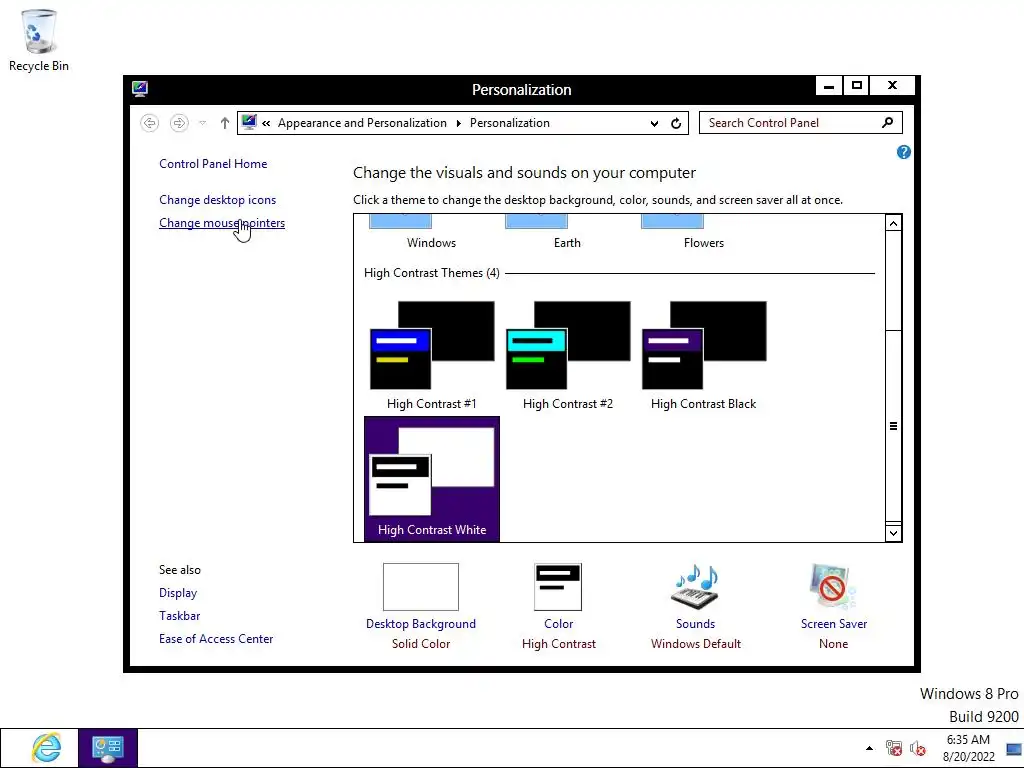Show hidden system tray icons
This screenshot has height=768, width=1024.
click(x=869, y=748)
